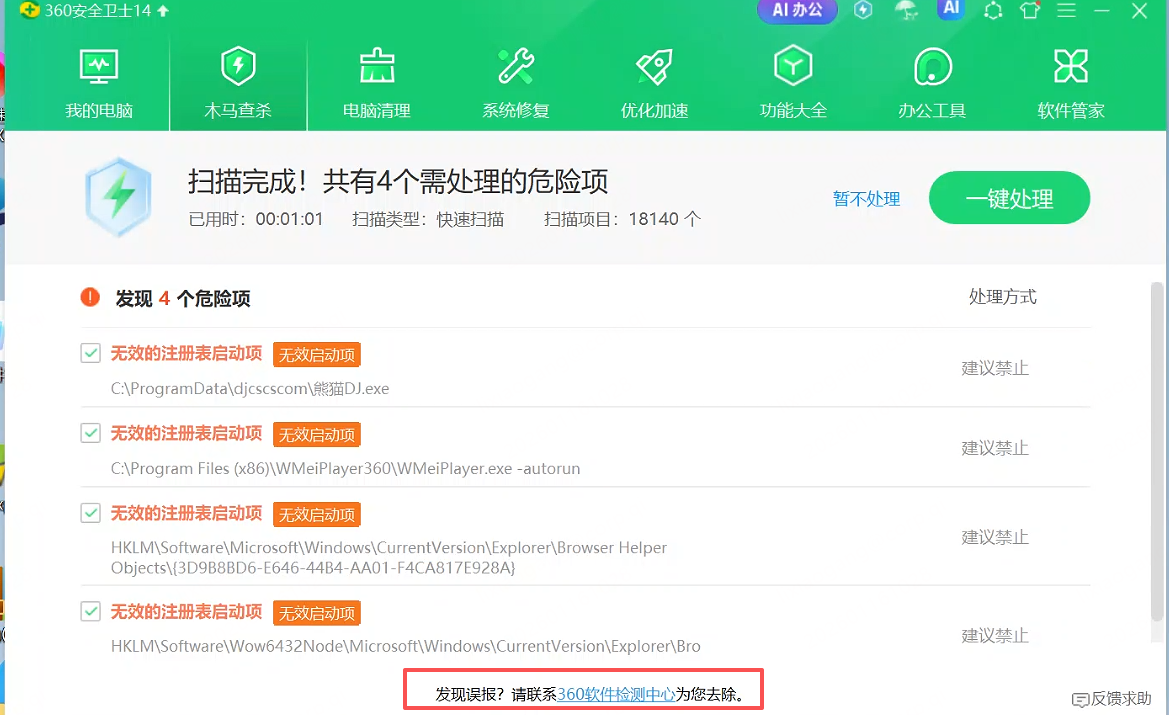Open the 建议禁止 option for 熊猫DJ.exe
The width and height of the screenshot is (1169, 715).
[x=995, y=368]
